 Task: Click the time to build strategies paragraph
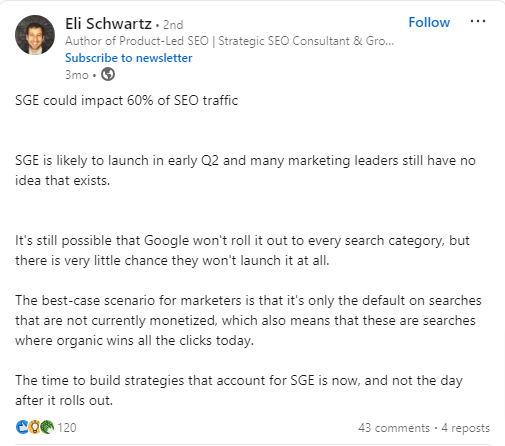(239, 390)
